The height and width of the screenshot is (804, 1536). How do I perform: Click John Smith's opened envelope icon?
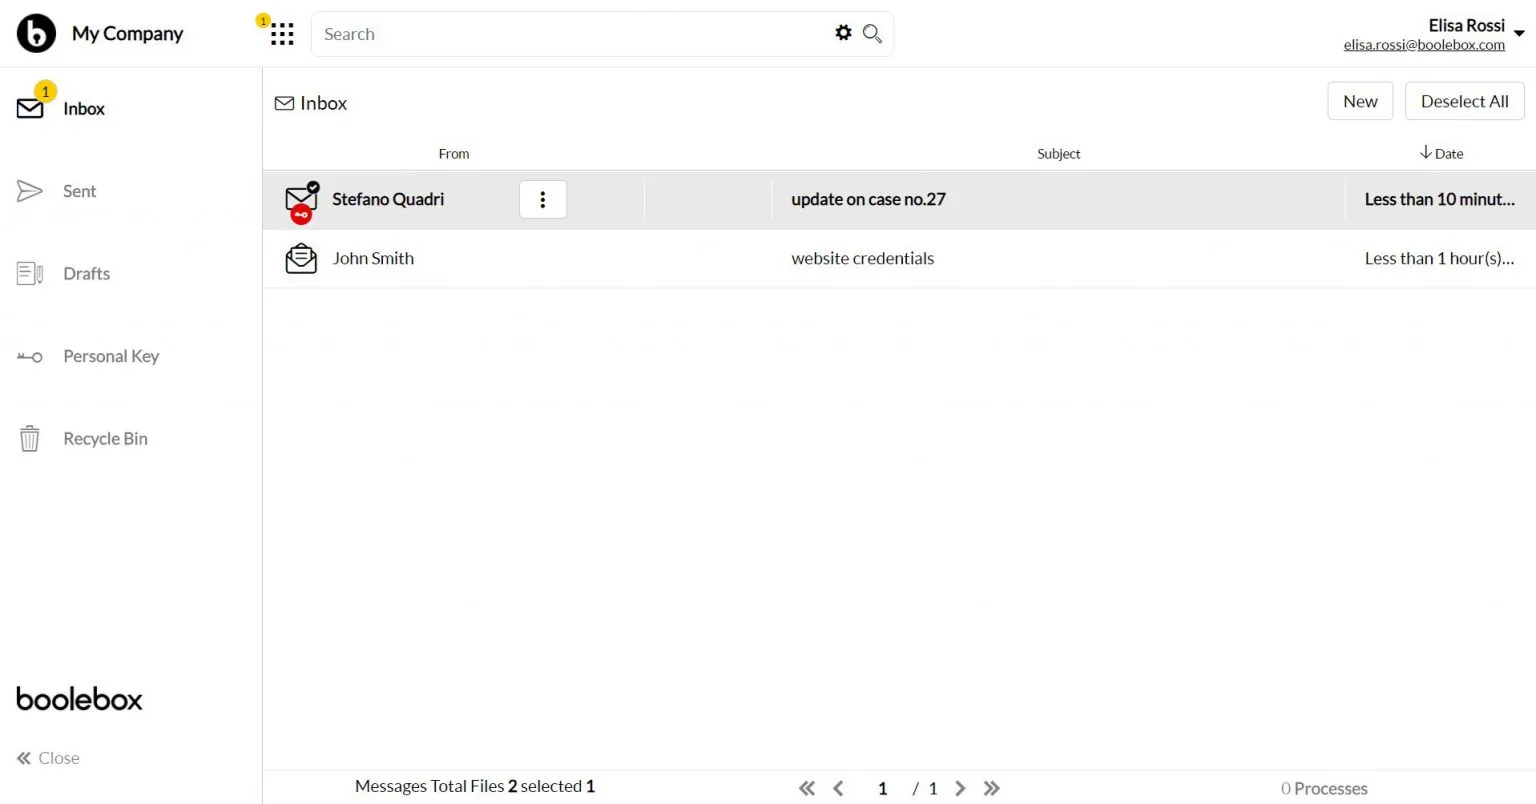coord(301,259)
